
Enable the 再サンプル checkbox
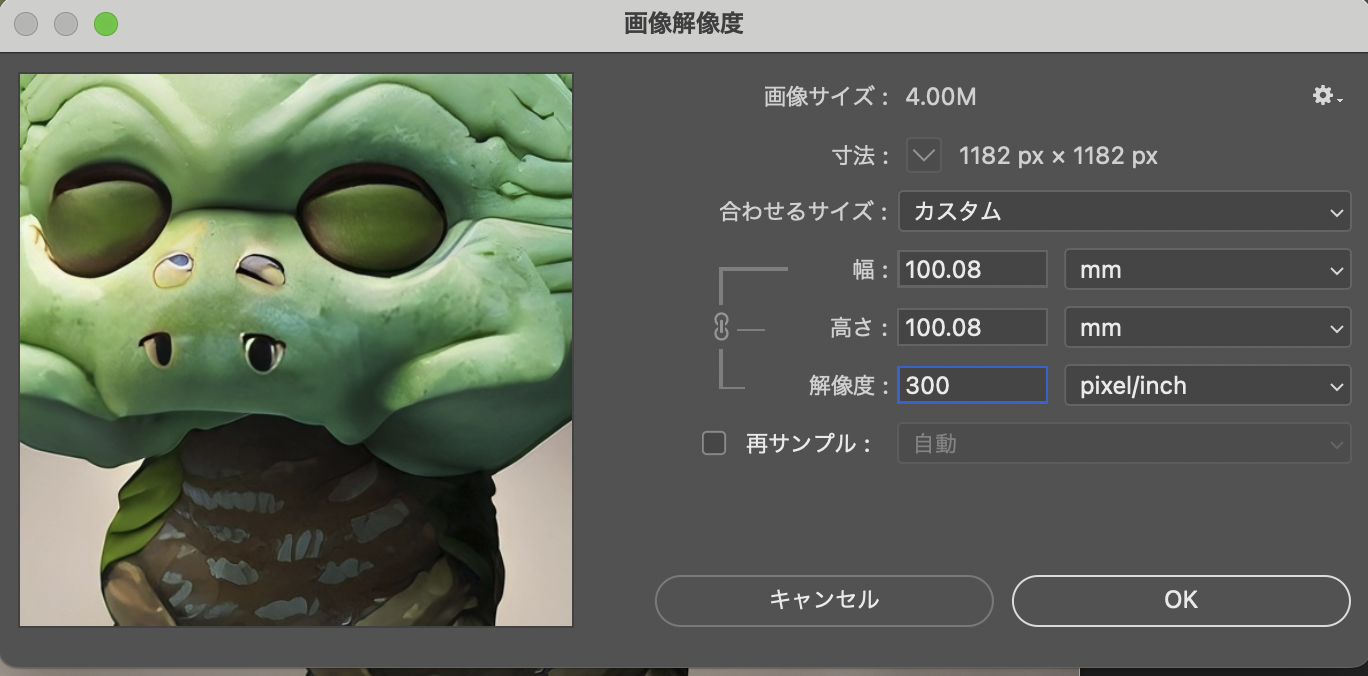pos(713,443)
